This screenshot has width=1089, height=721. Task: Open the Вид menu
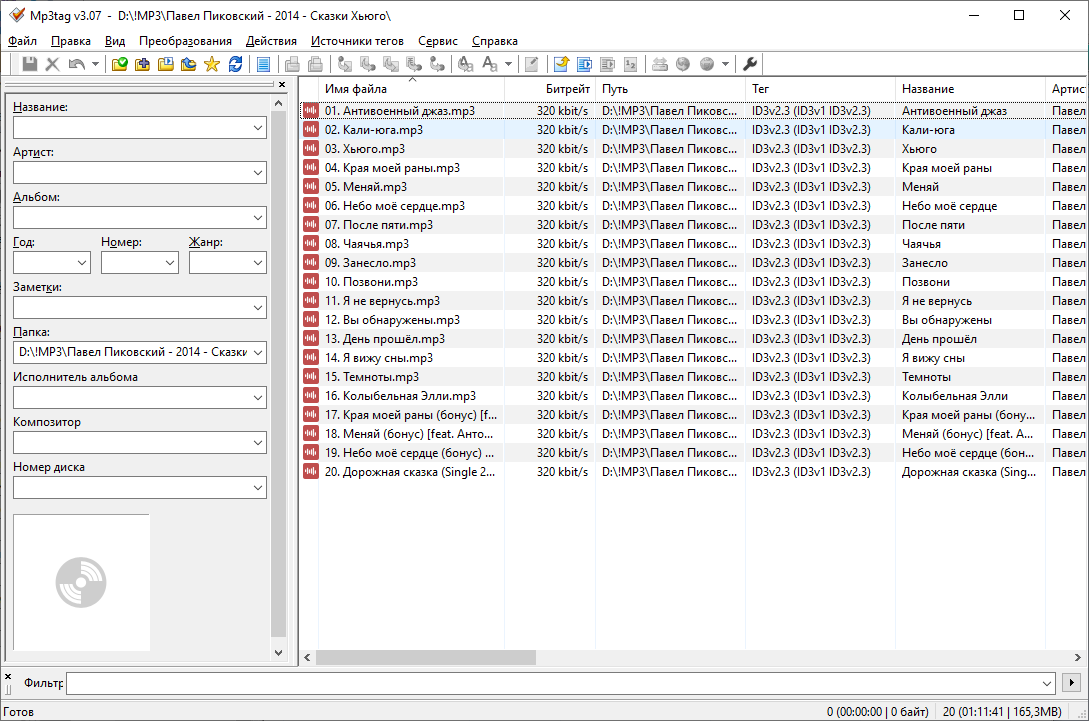pyautogui.click(x=115, y=41)
